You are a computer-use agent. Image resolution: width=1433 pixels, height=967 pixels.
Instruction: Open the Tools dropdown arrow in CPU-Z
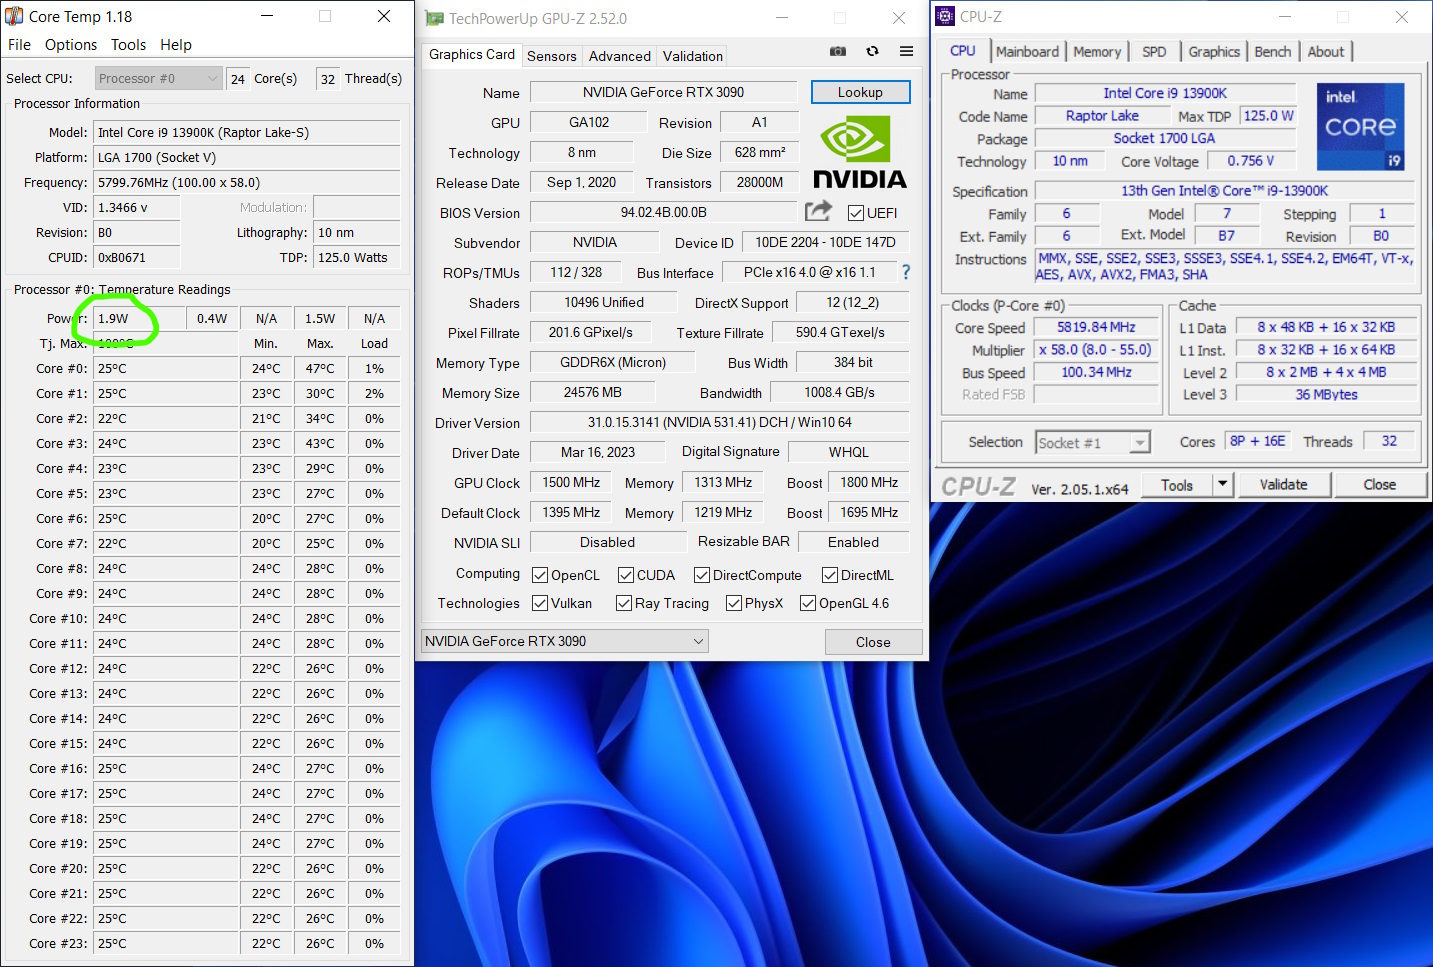[1222, 484]
